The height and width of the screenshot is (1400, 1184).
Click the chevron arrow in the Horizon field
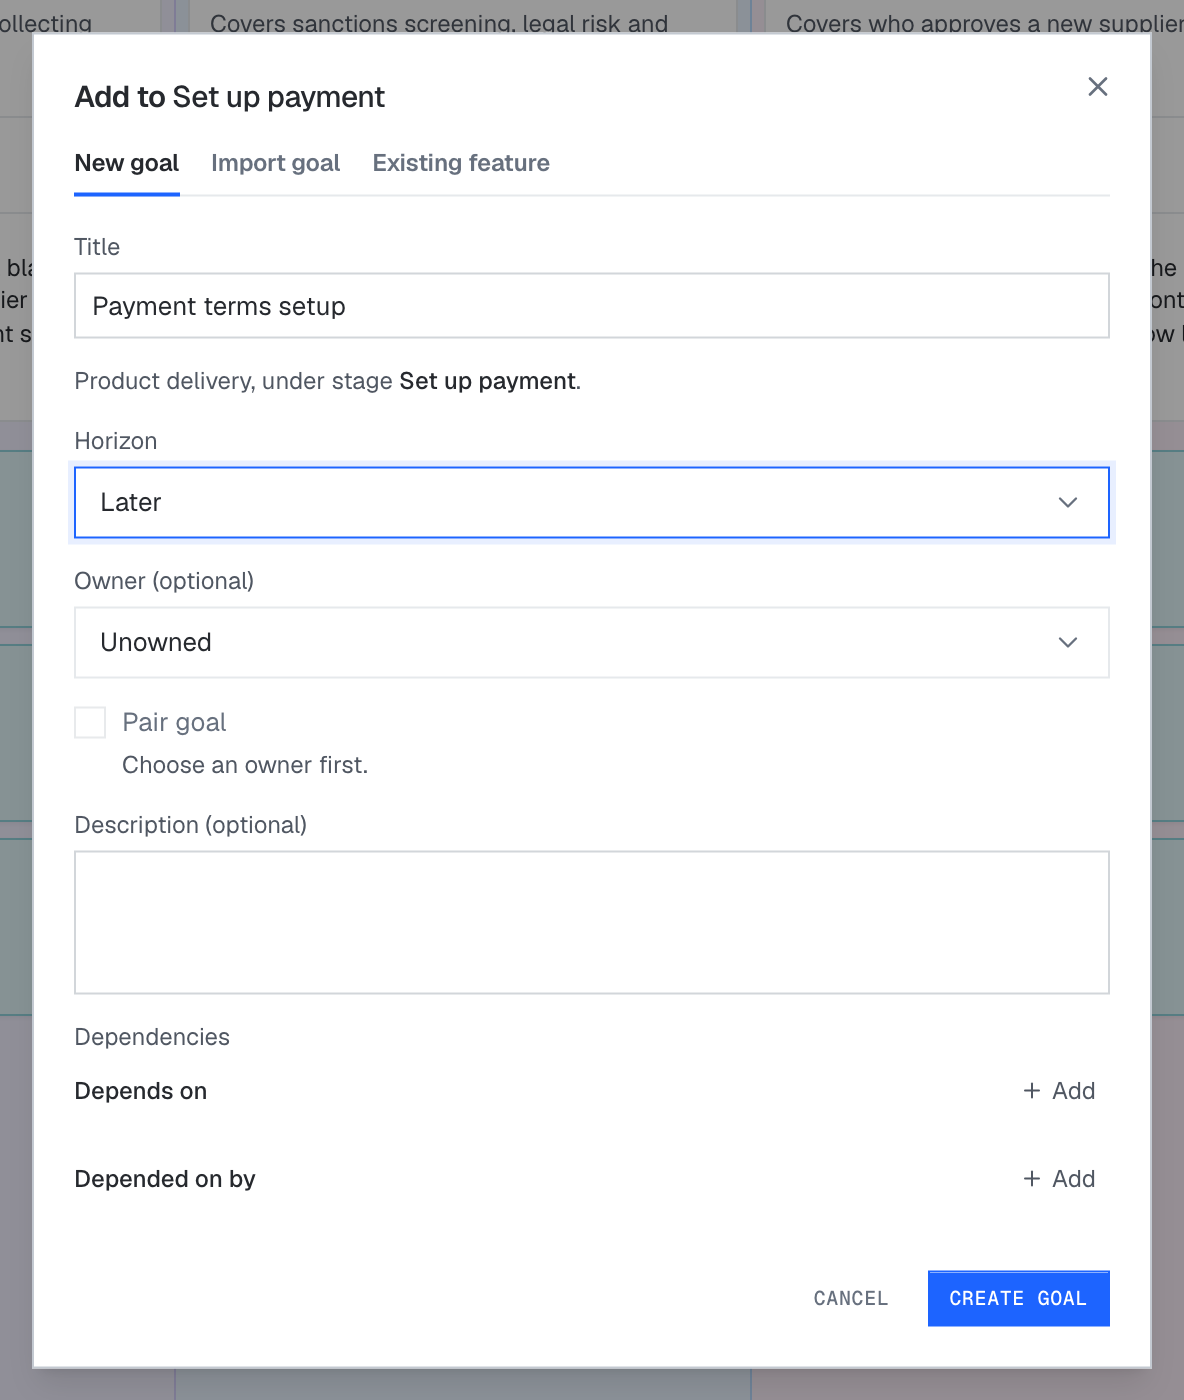1068,502
